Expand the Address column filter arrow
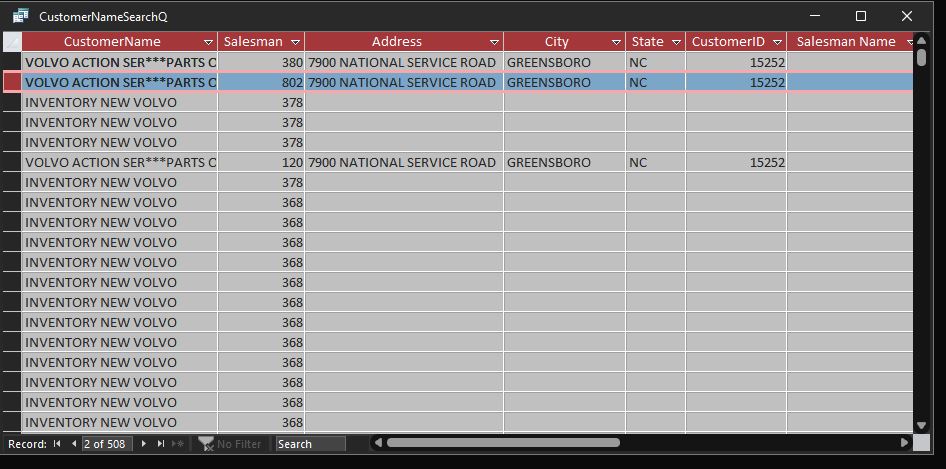946x469 pixels. click(494, 42)
